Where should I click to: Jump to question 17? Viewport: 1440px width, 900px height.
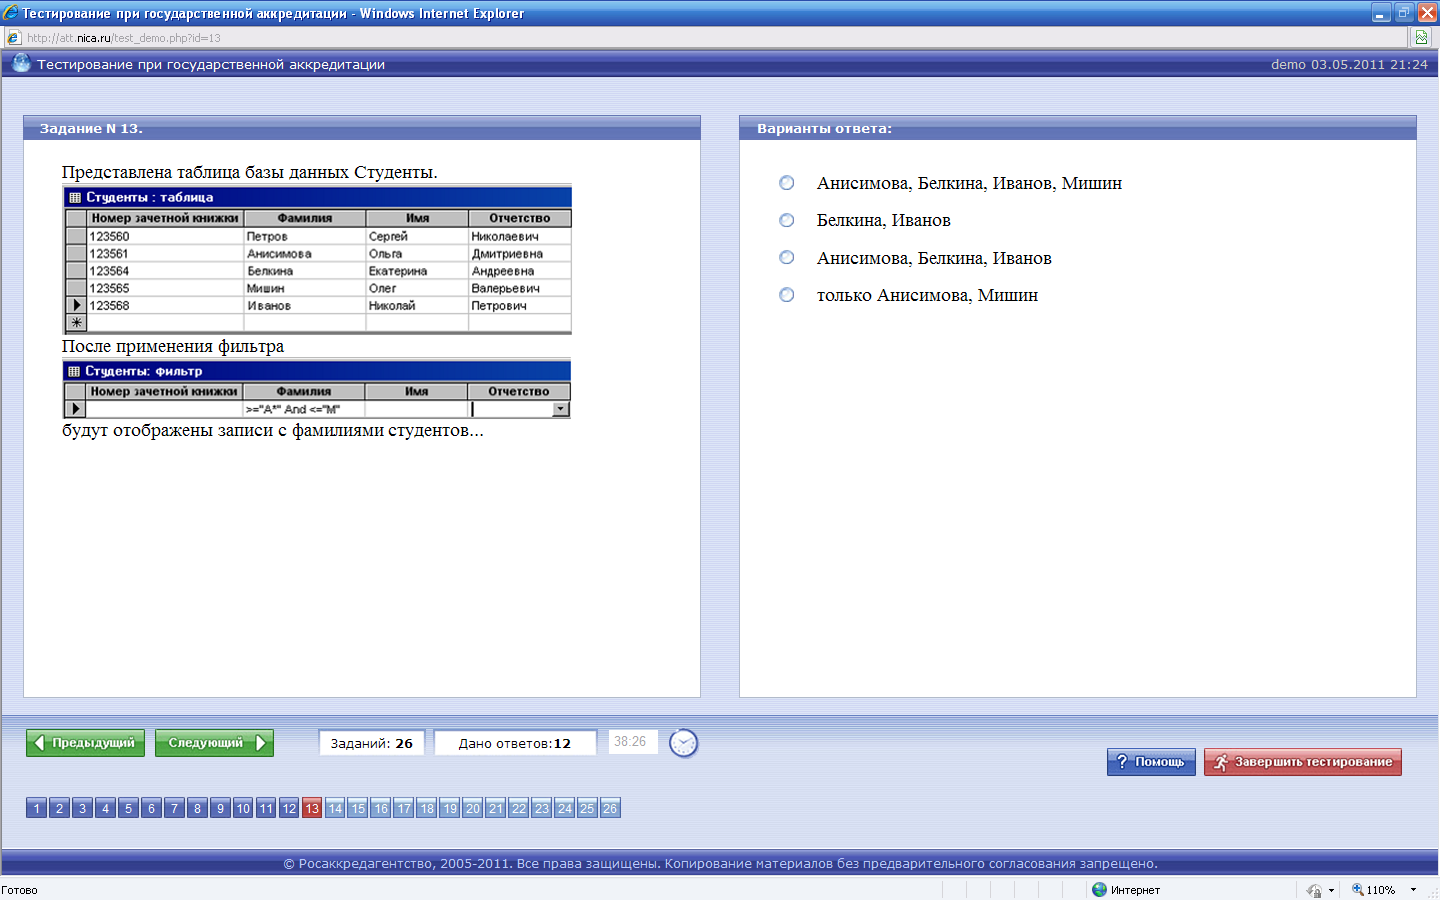(404, 808)
